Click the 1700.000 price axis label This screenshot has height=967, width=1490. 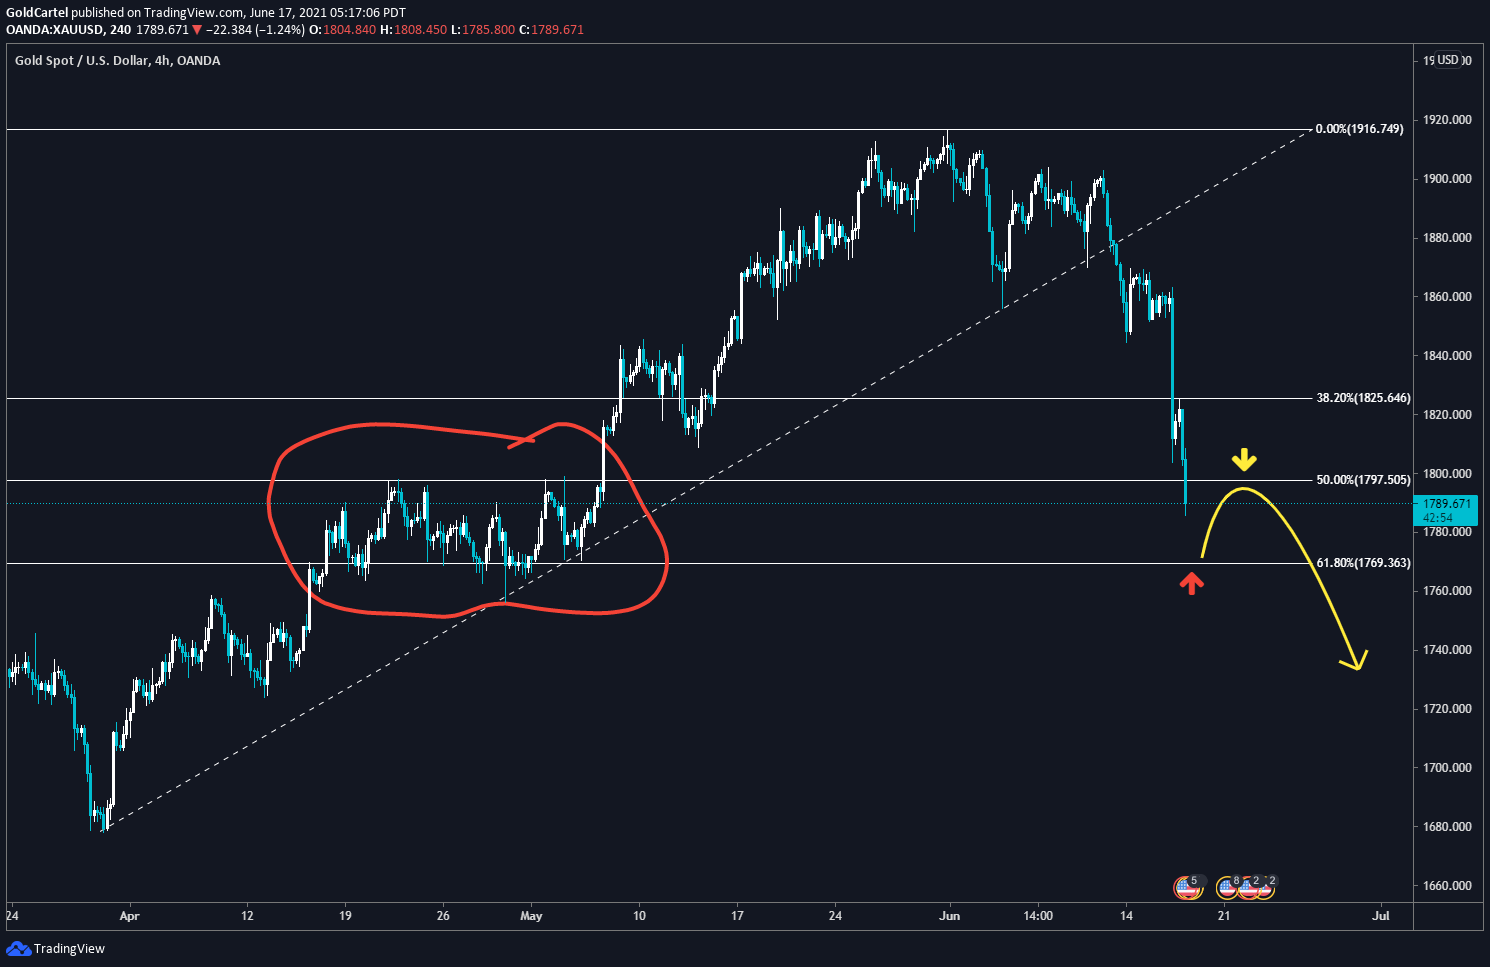(x=1447, y=768)
